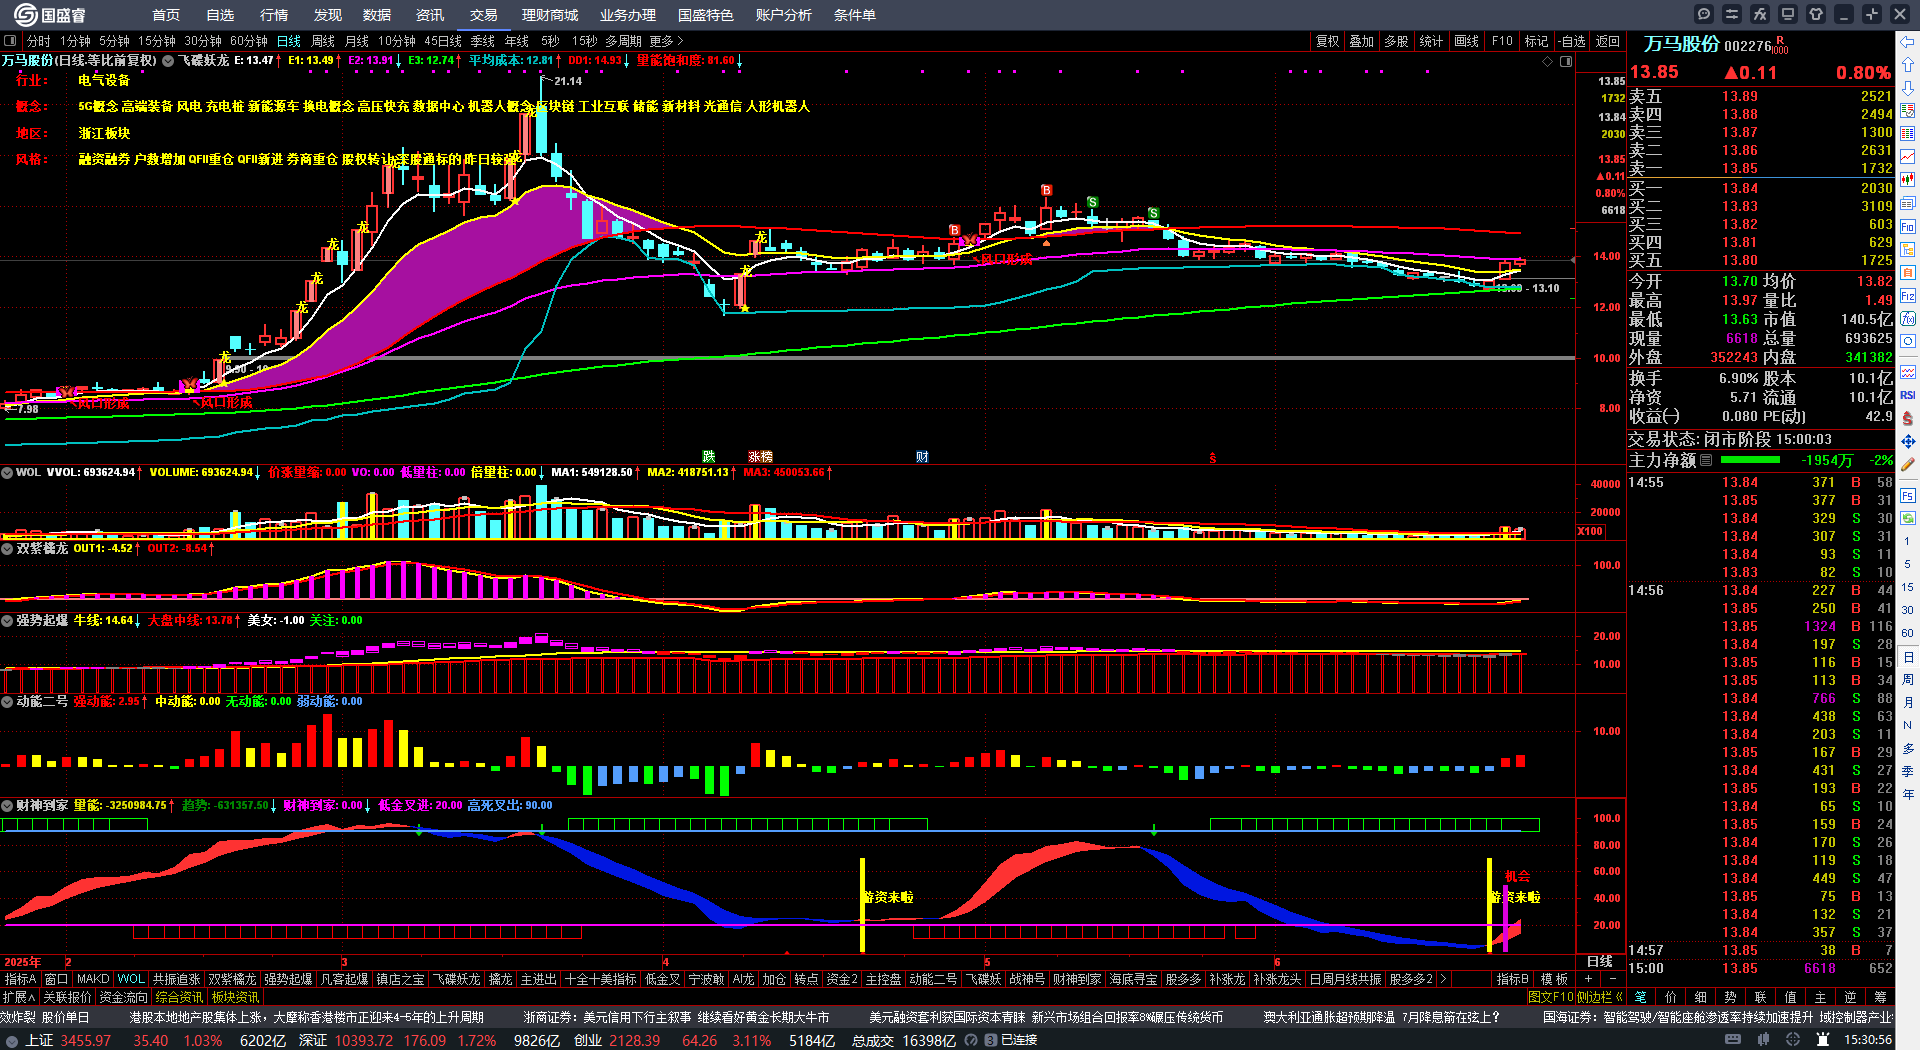Click the 统计 statistics button

(1432, 41)
